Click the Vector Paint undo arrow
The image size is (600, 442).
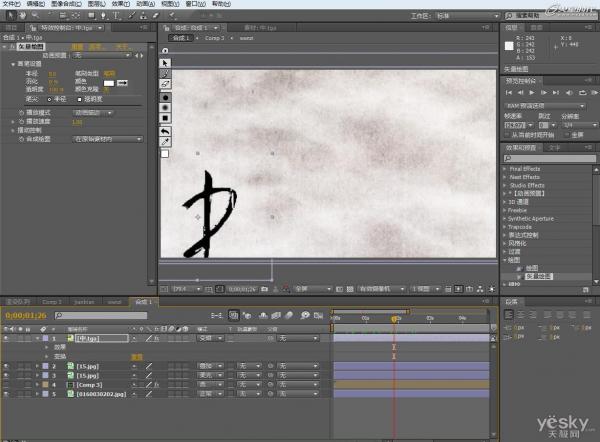165,132
